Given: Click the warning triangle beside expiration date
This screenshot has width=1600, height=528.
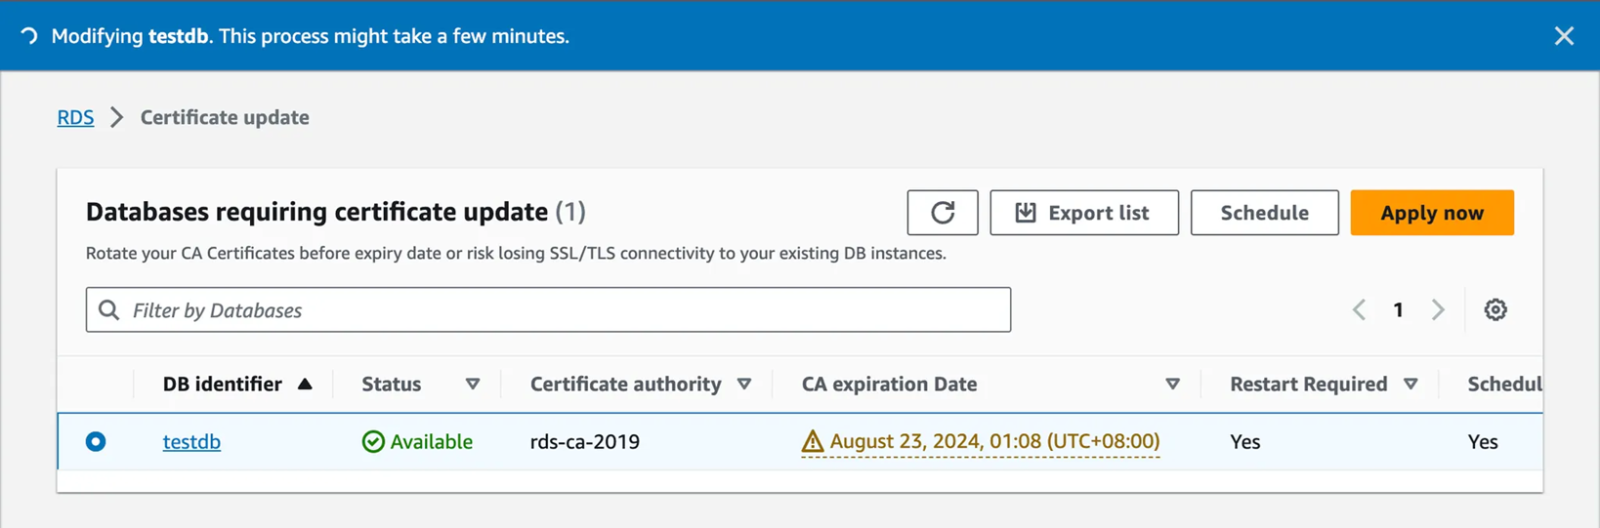Looking at the screenshot, I should pos(812,442).
